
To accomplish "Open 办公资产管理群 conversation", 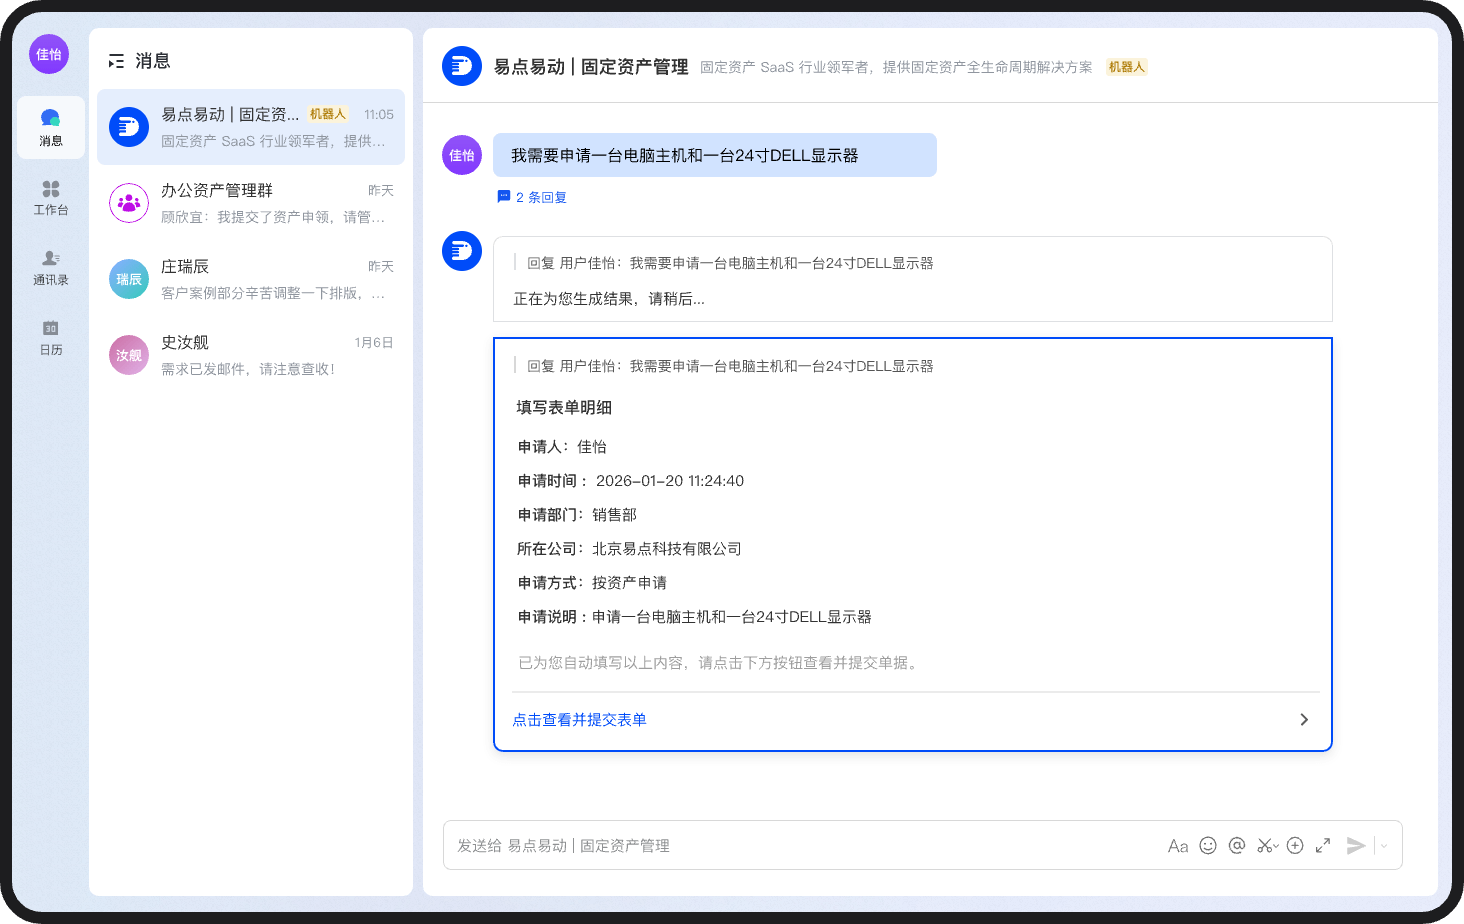I will tap(251, 203).
